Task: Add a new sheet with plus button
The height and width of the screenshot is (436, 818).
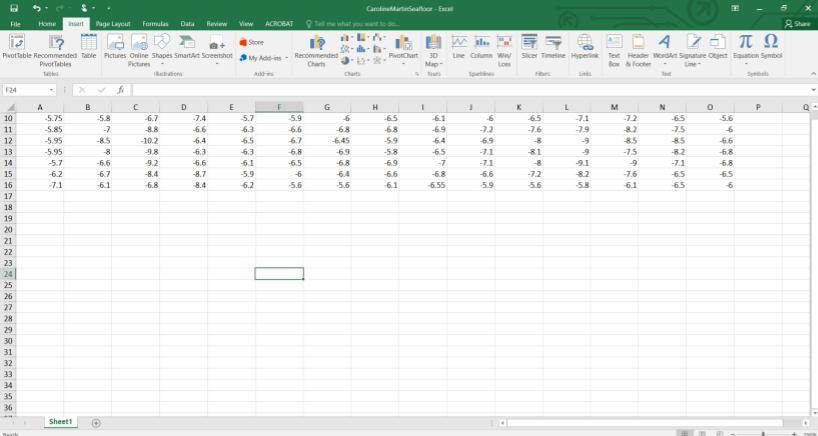Action: tap(96, 423)
